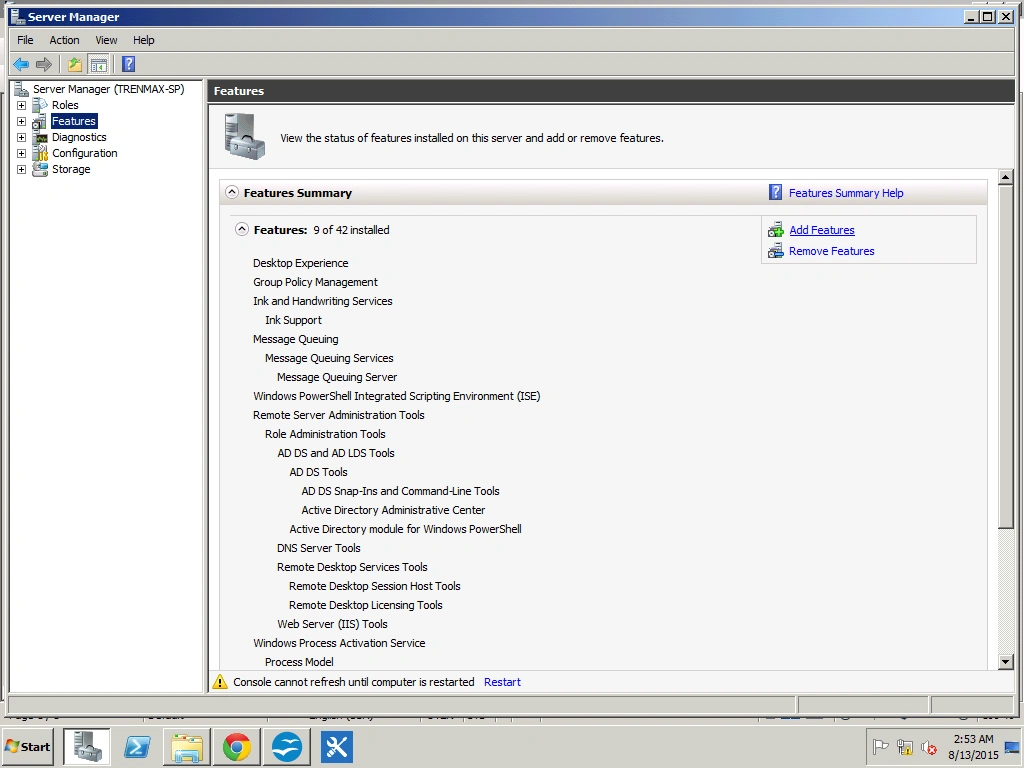Click the blue Help toolbar icon
1024x768 pixels.
pos(129,64)
